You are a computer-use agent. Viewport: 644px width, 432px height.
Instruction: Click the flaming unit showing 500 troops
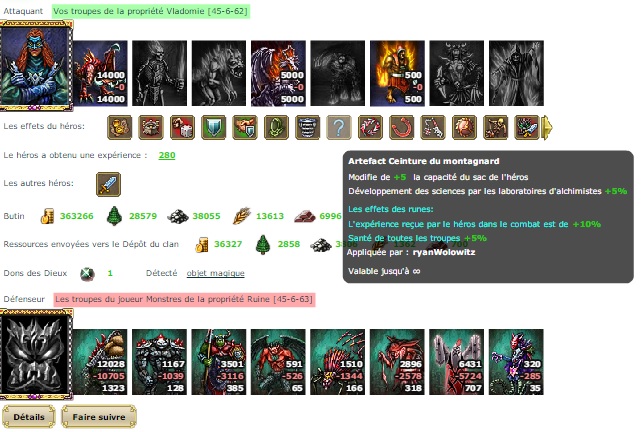coord(397,73)
